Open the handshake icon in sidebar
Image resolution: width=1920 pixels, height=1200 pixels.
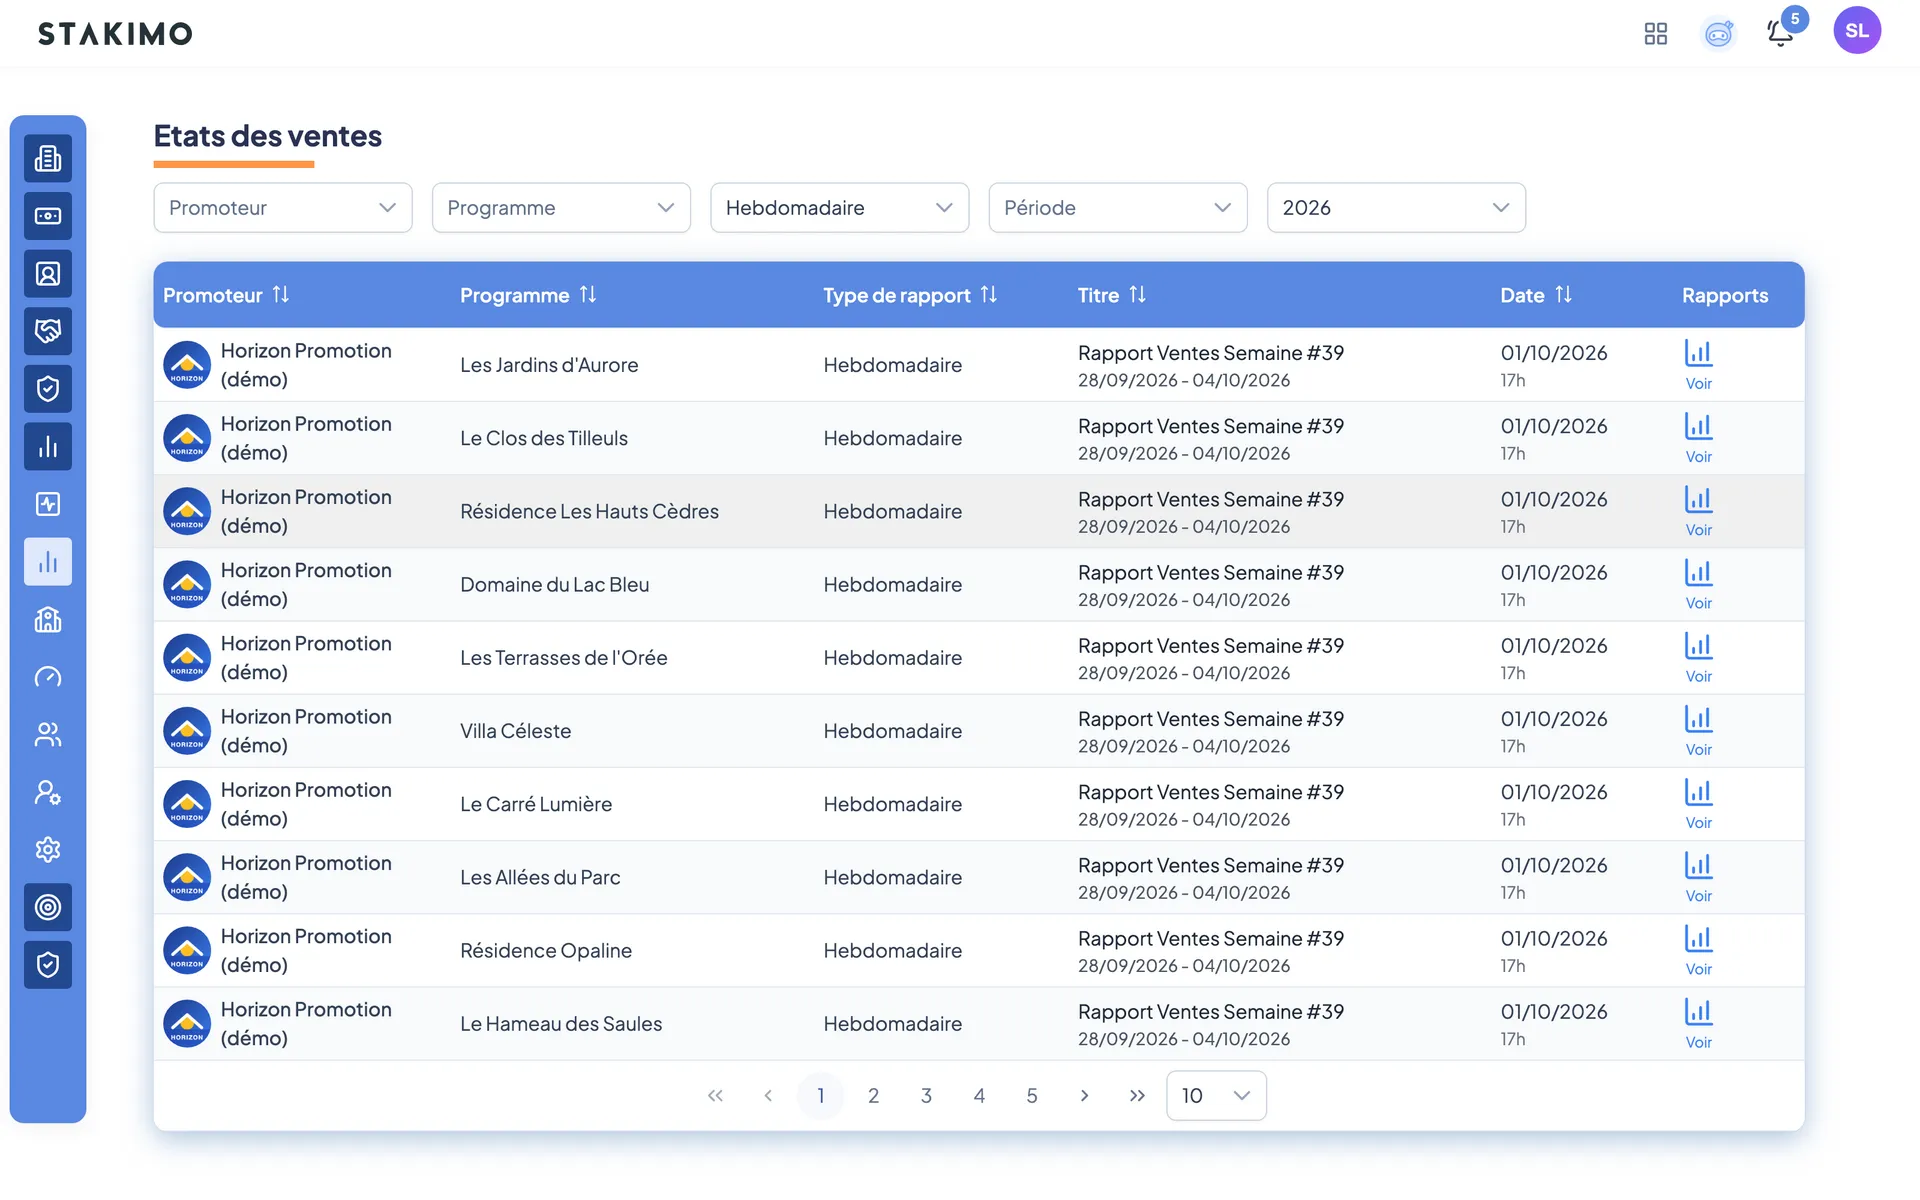tap(48, 331)
